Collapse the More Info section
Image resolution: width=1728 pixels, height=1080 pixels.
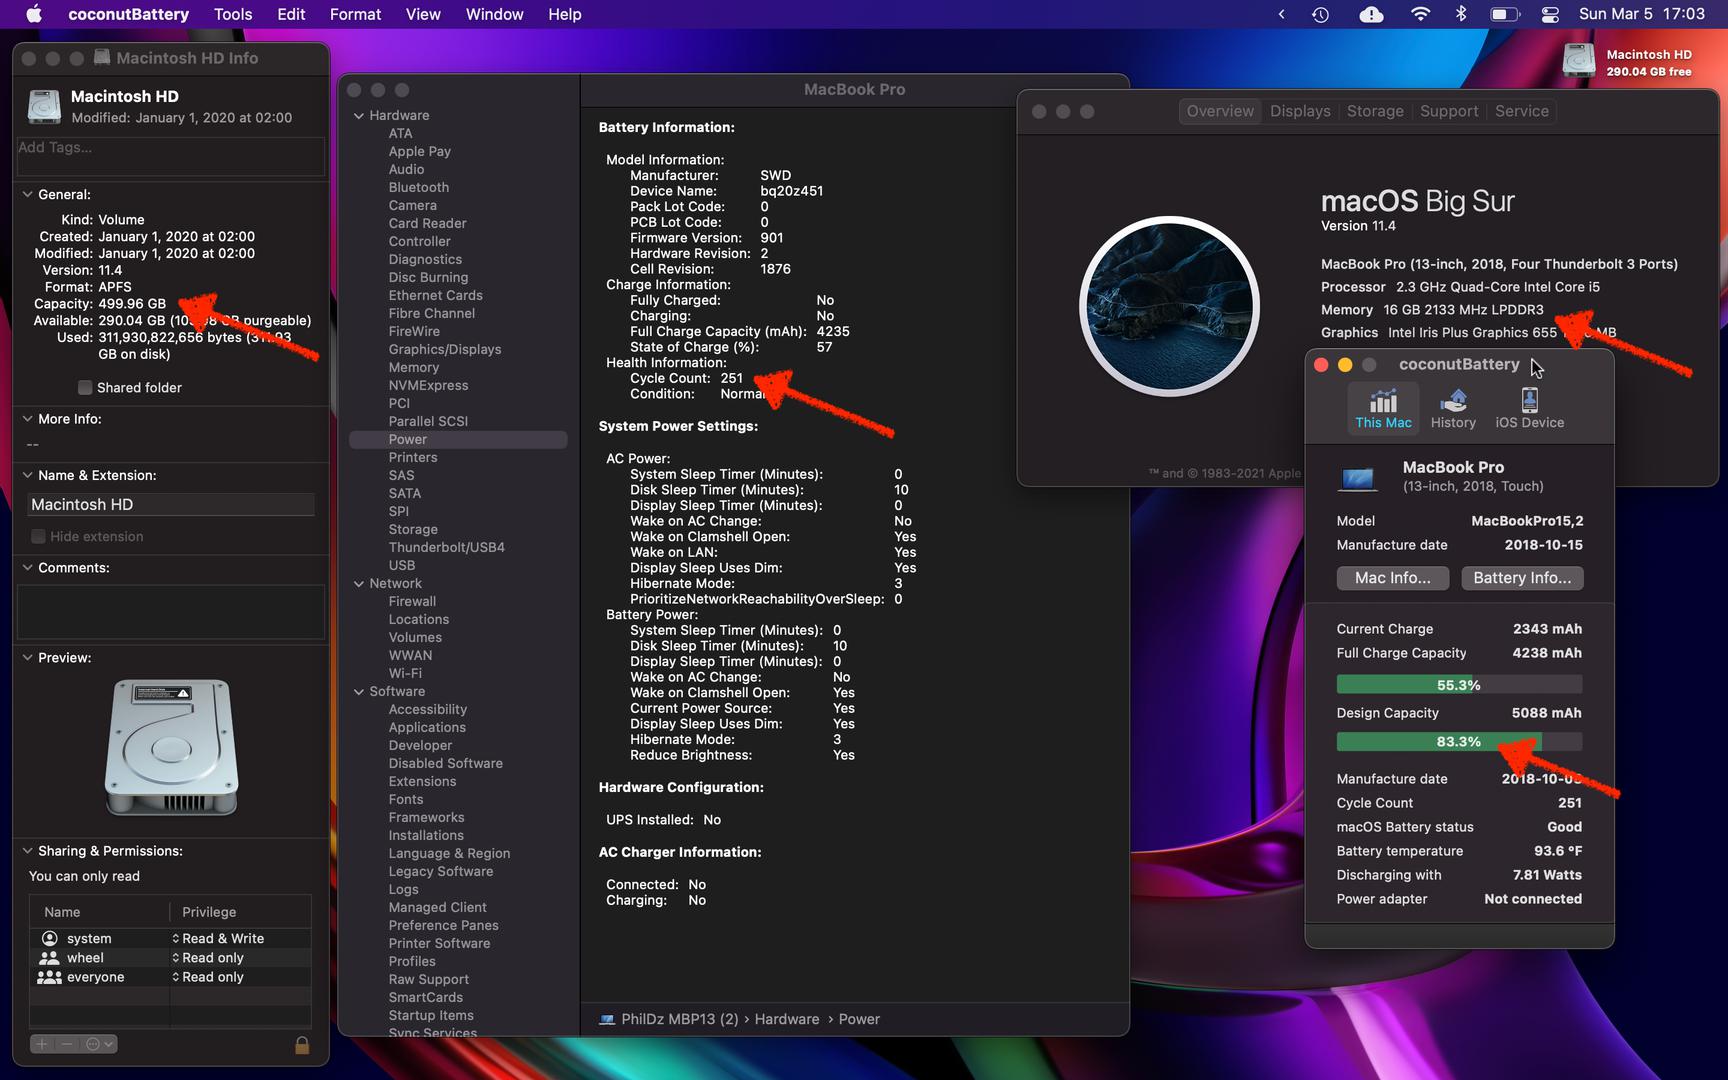[28, 419]
